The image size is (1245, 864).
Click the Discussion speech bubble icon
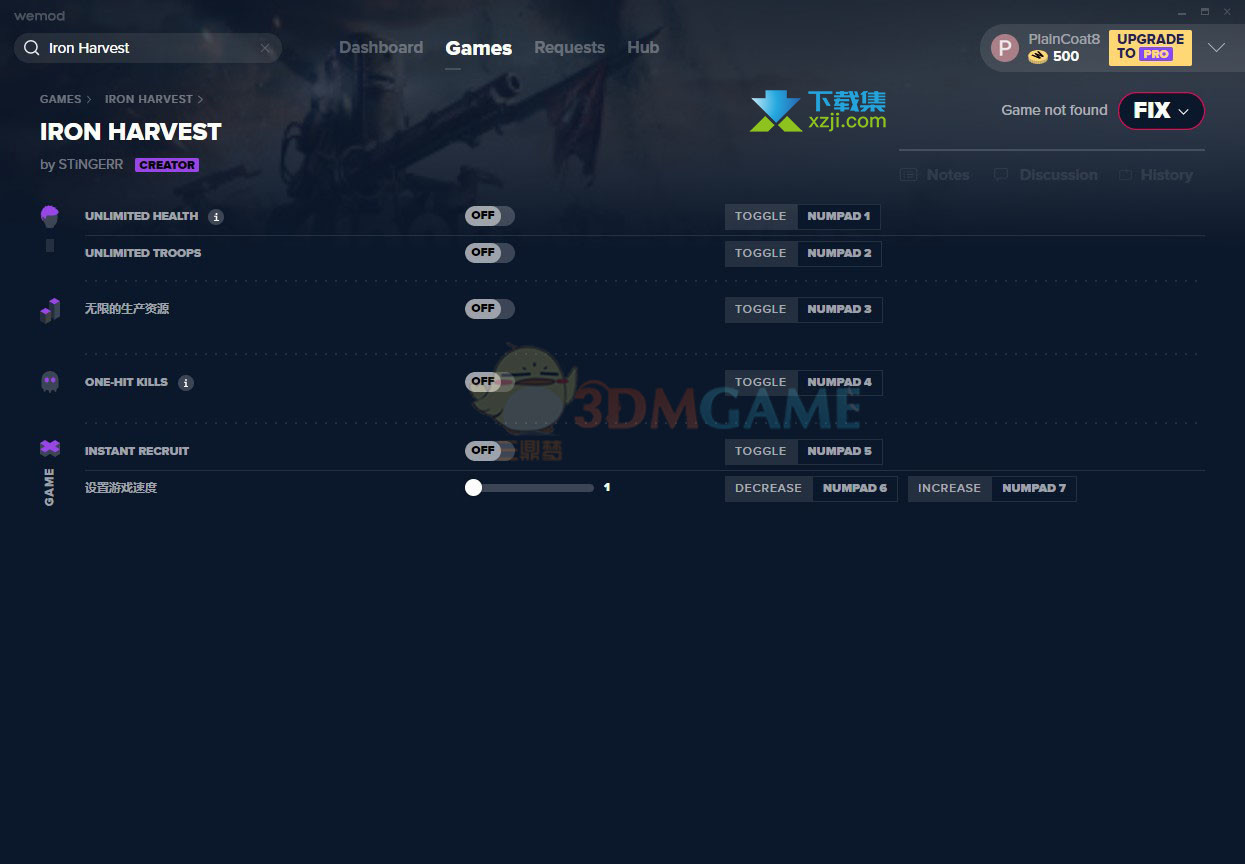[x=1001, y=175]
